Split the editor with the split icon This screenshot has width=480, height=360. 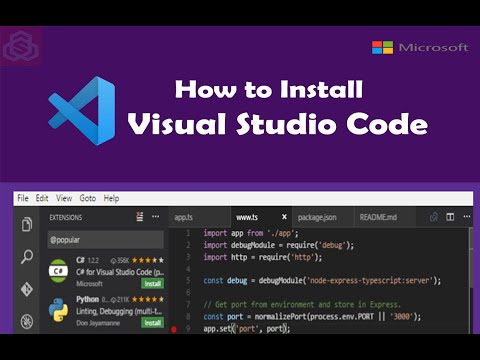[450, 217]
